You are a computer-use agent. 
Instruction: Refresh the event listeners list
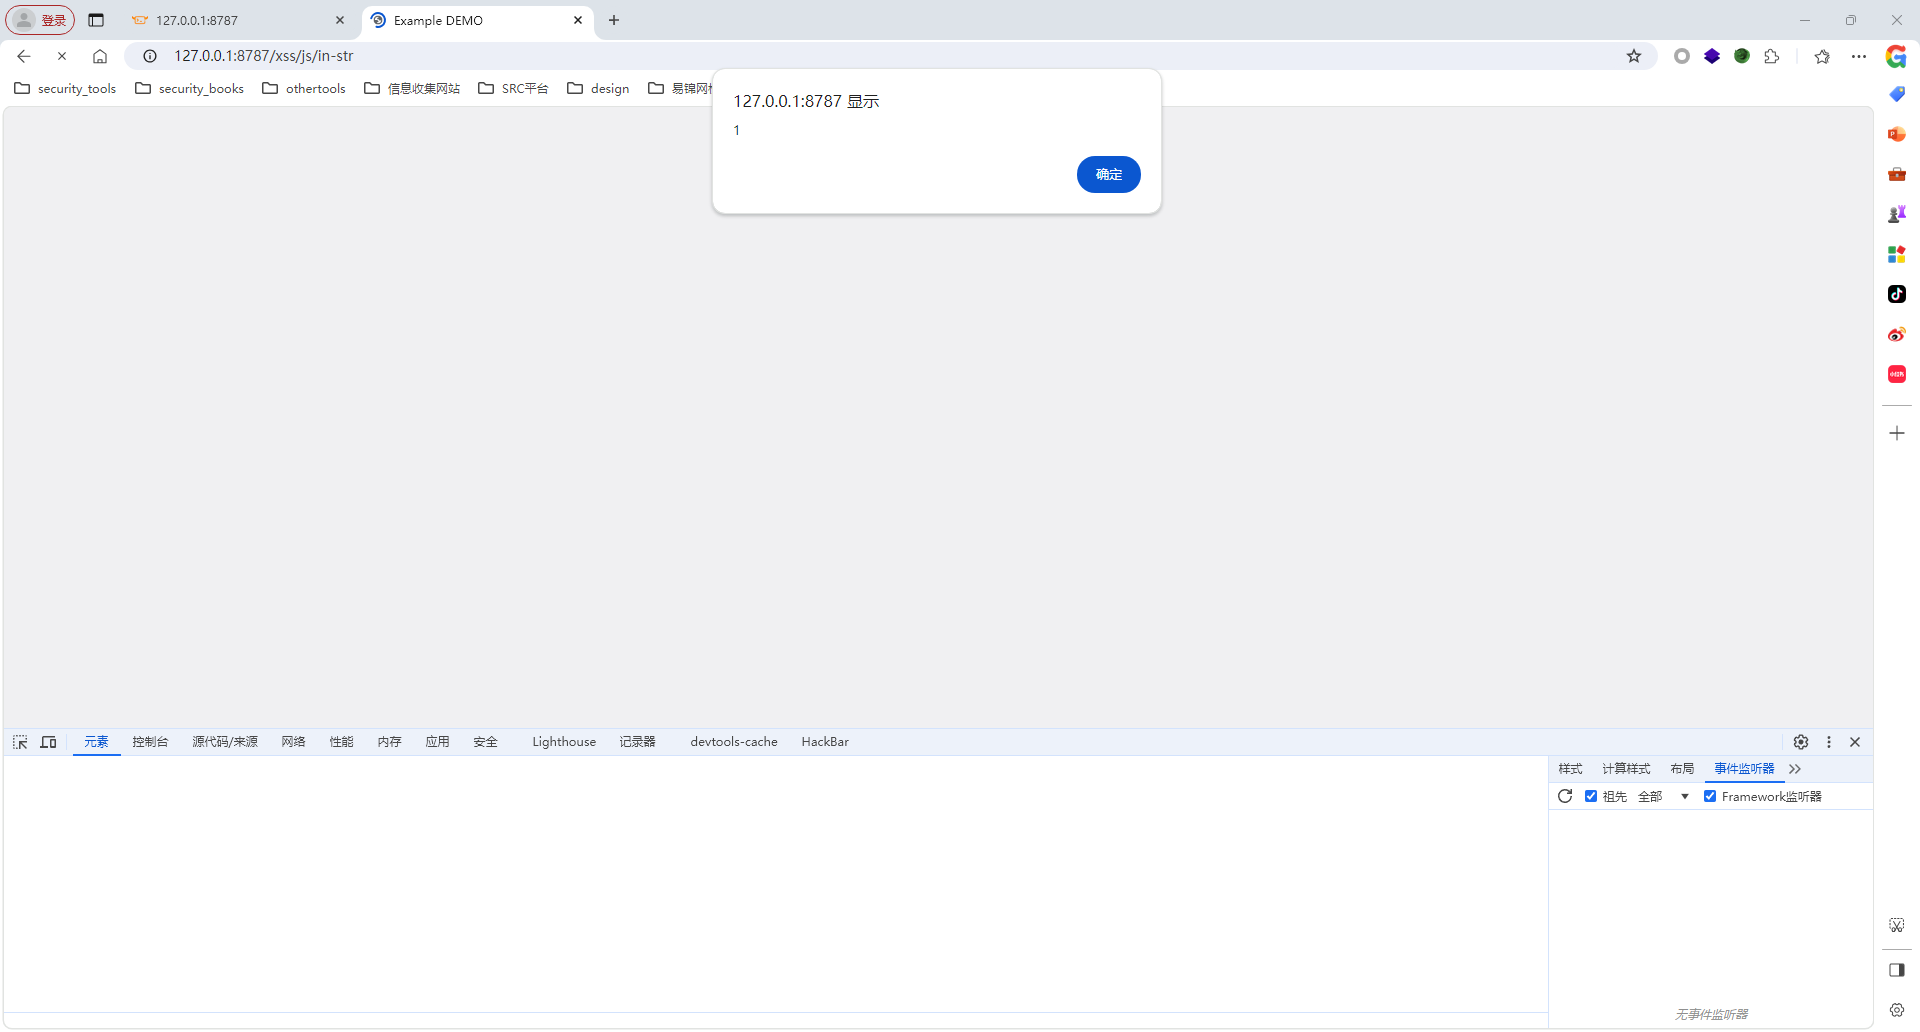tap(1565, 796)
